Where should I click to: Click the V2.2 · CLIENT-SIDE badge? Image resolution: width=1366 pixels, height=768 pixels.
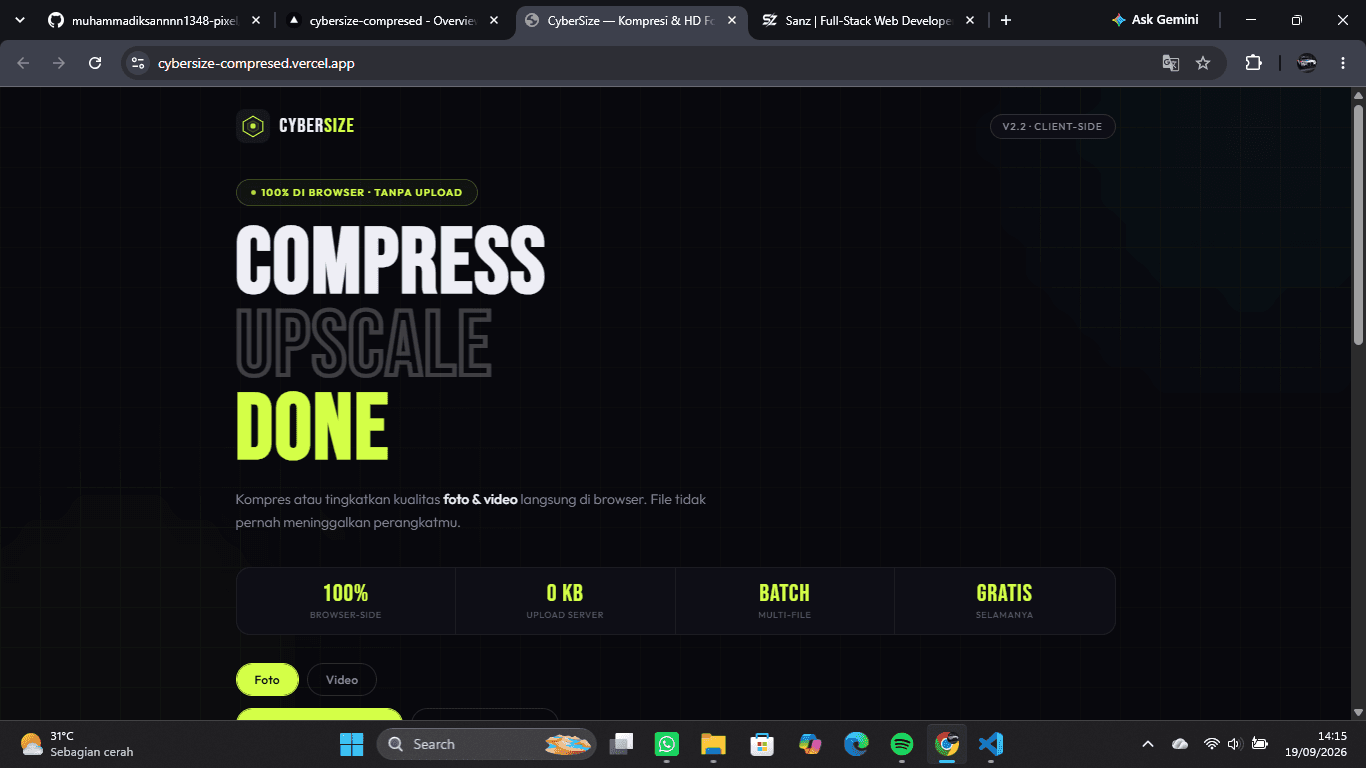[x=1053, y=127]
